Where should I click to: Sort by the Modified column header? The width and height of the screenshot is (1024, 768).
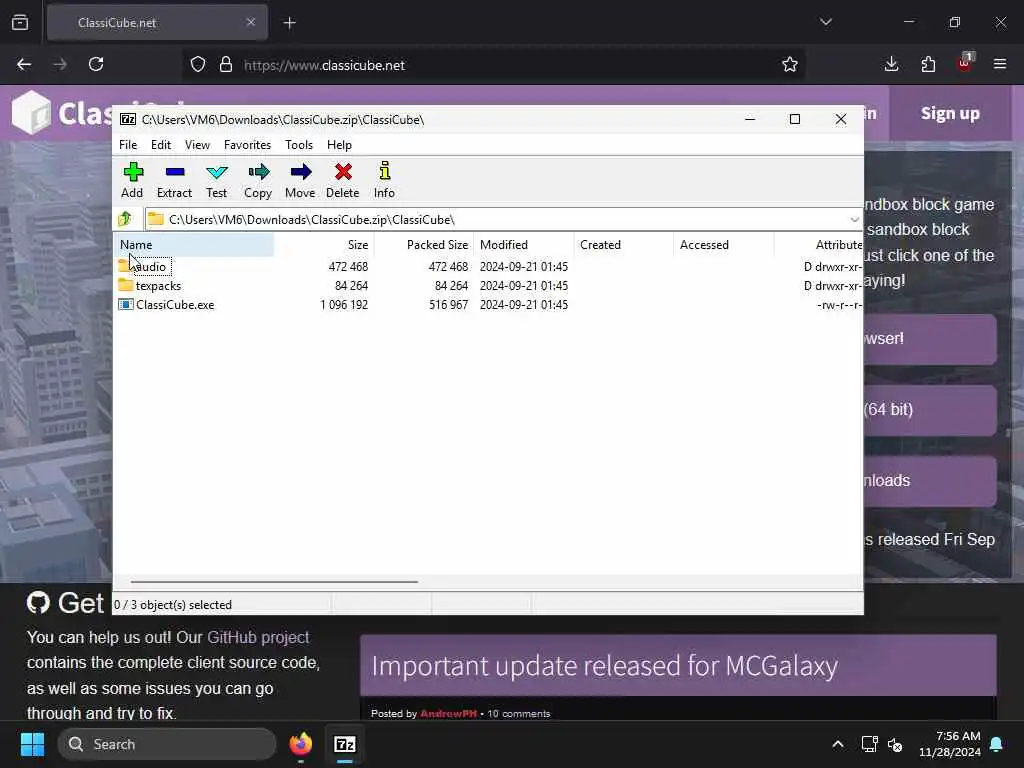(x=524, y=245)
